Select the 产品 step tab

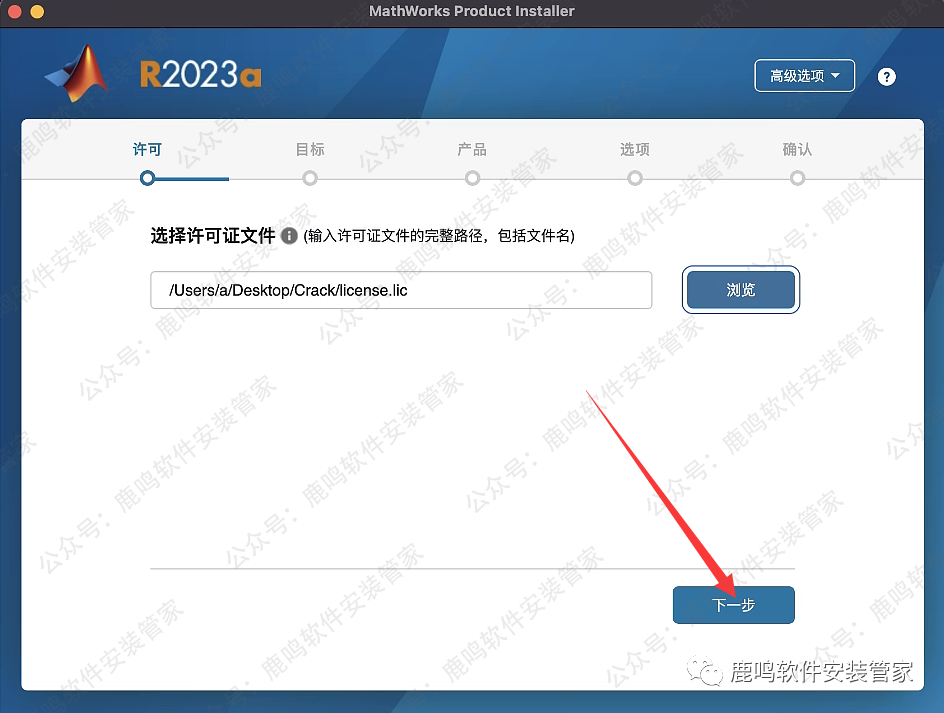pos(472,149)
